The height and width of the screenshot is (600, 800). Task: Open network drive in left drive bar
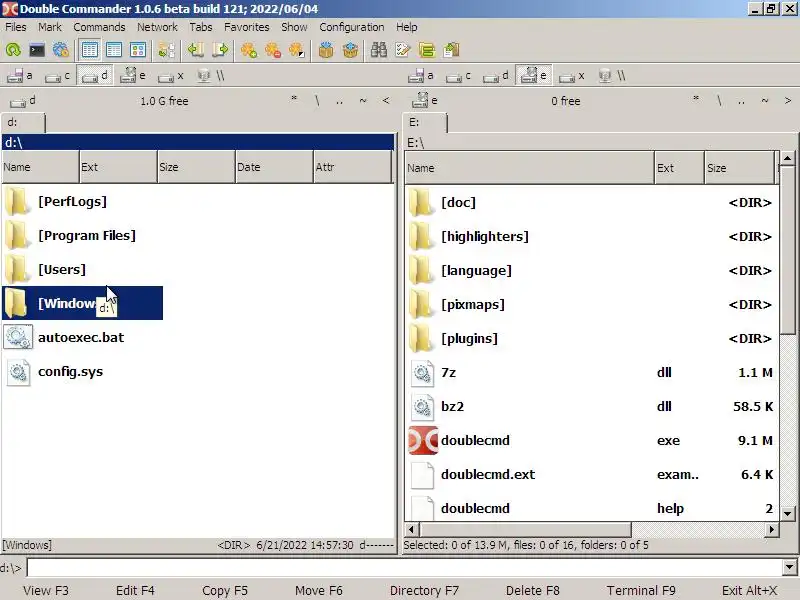211,76
